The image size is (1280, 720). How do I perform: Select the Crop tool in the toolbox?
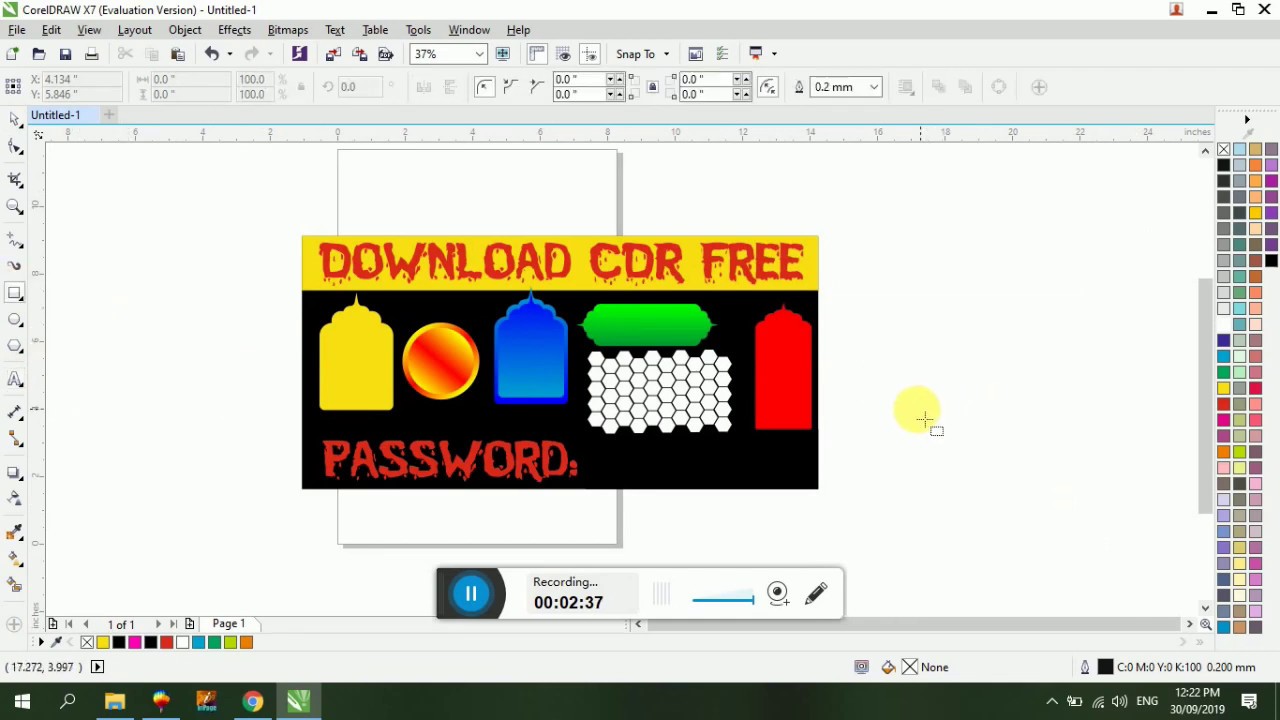coord(15,179)
